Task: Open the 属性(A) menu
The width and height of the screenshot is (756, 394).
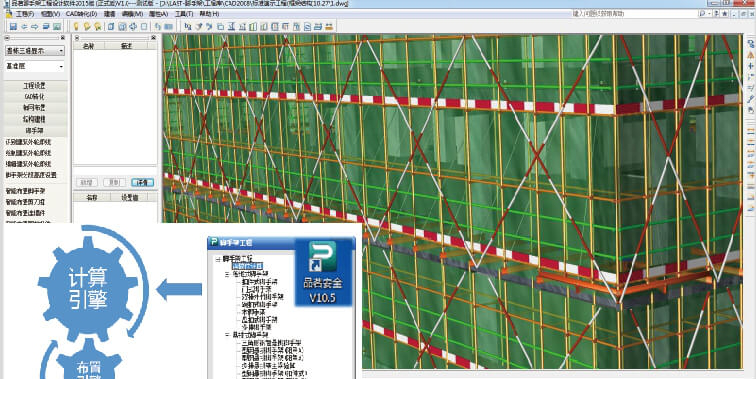Action: pyautogui.click(x=159, y=14)
